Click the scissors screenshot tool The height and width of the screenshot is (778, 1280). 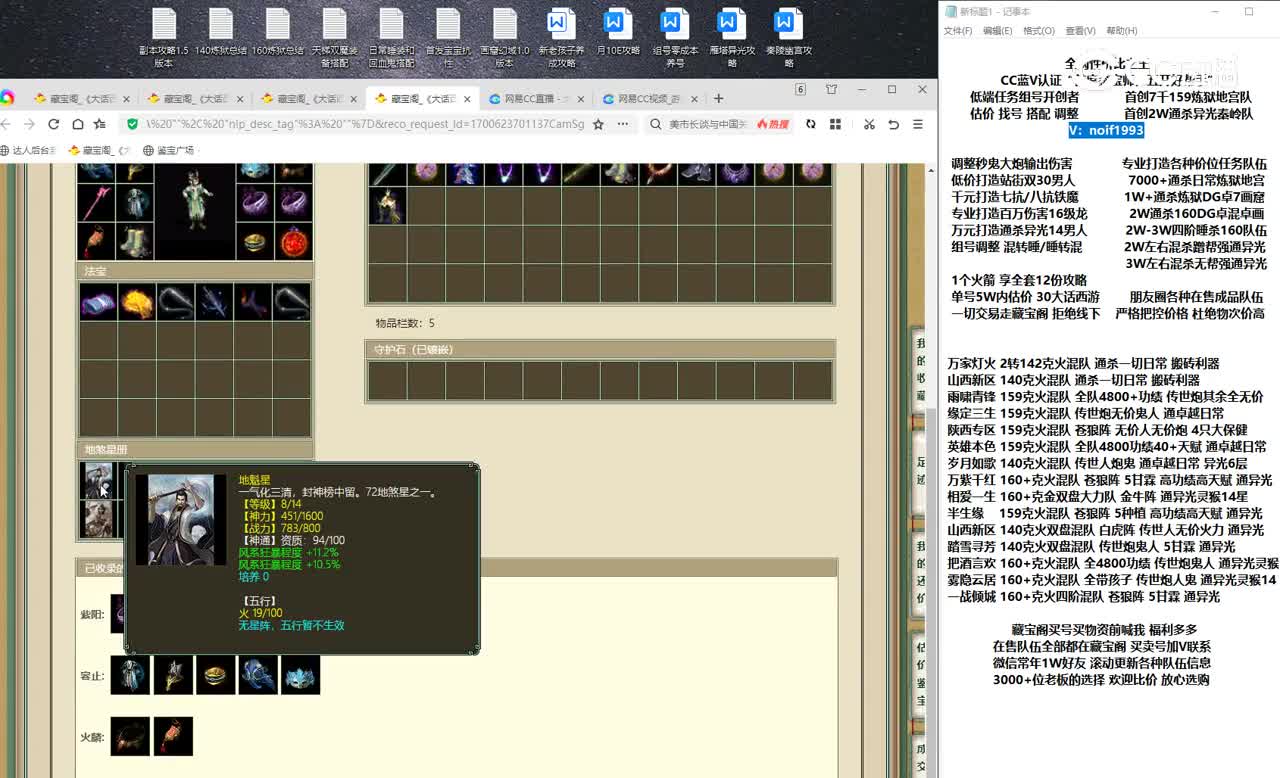point(869,124)
